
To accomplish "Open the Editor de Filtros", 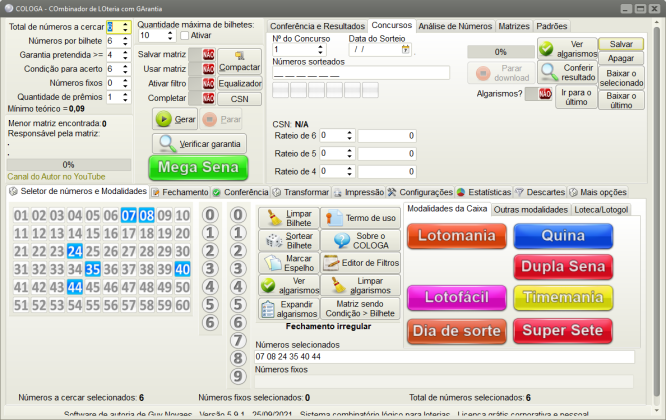I will tap(360, 263).
